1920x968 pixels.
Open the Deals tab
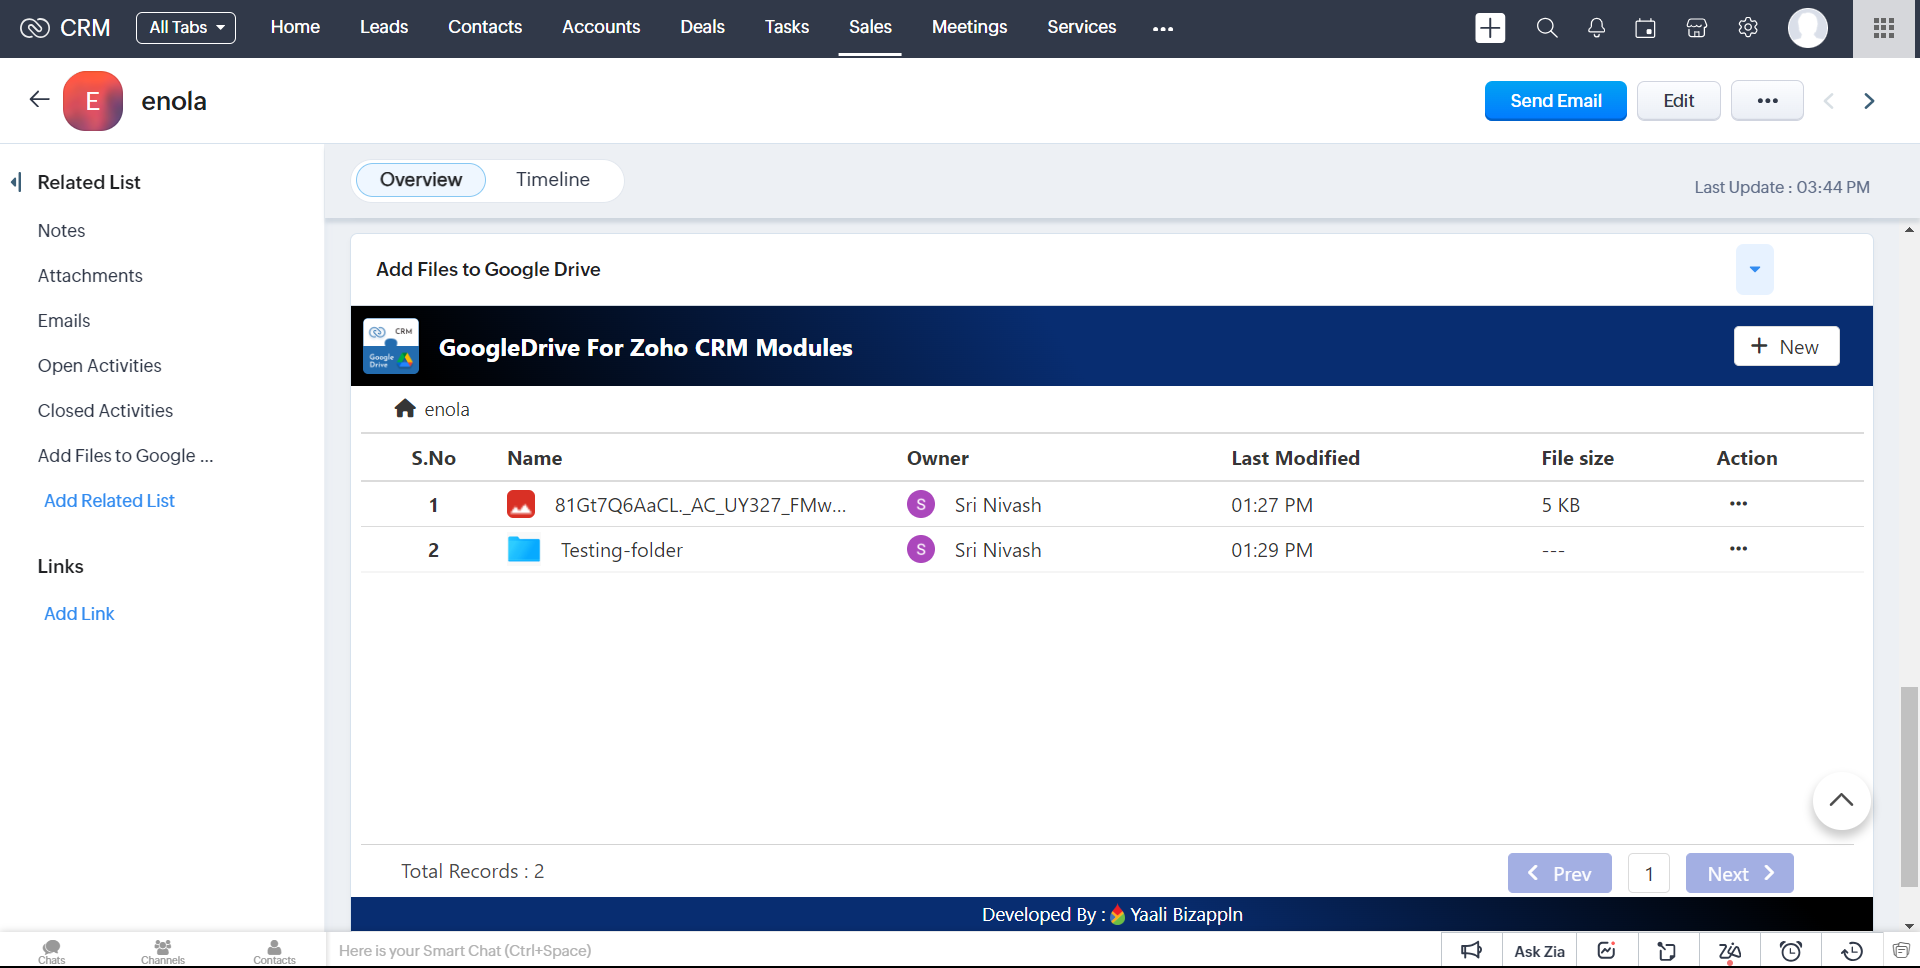pyautogui.click(x=702, y=28)
